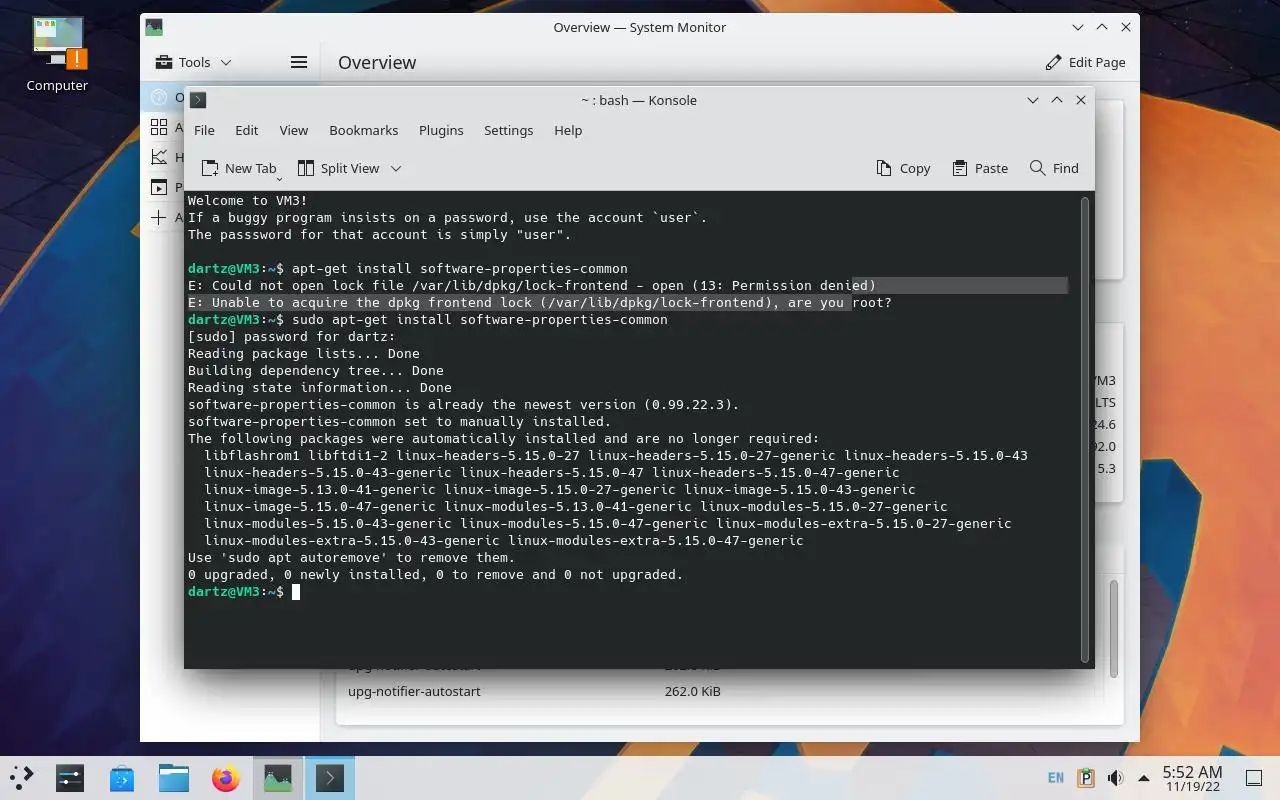Click the Split View toolbar button
Image resolution: width=1280 pixels, height=800 pixels.
coord(338,168)
